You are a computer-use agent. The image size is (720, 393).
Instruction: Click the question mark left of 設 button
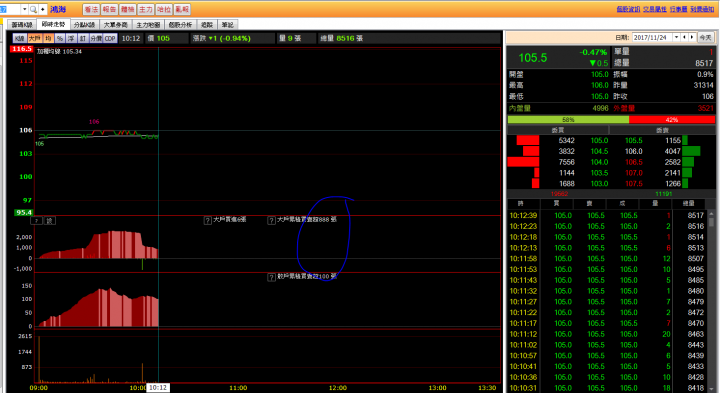[36, 221]
